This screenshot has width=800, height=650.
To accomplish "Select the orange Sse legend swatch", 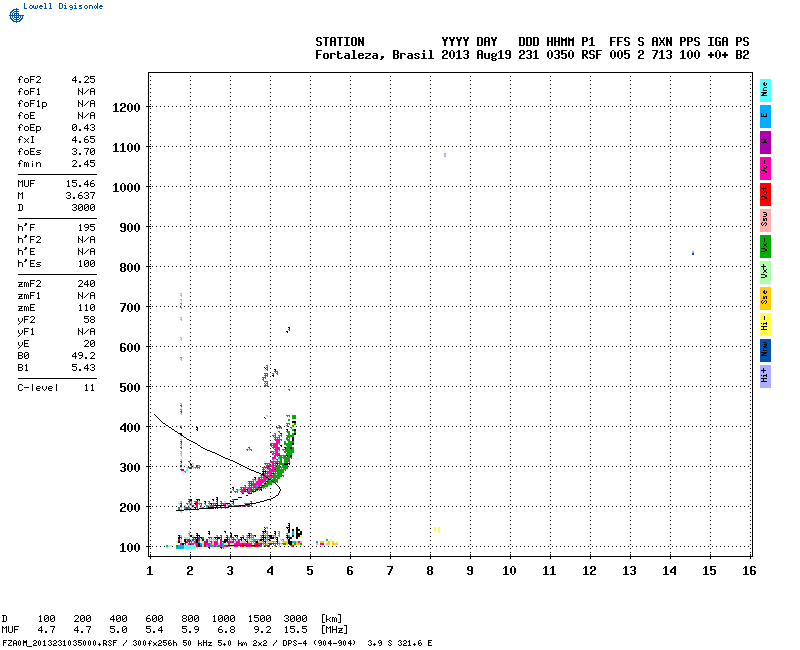I will (x=765, y=298).
